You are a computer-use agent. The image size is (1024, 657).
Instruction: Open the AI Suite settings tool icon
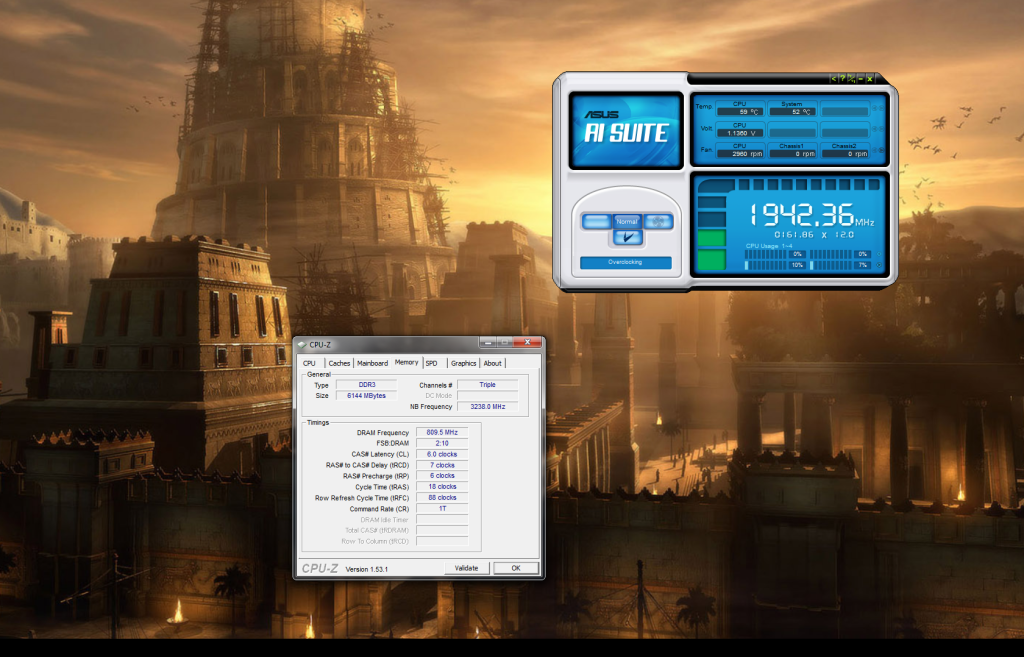pos(852,78)
